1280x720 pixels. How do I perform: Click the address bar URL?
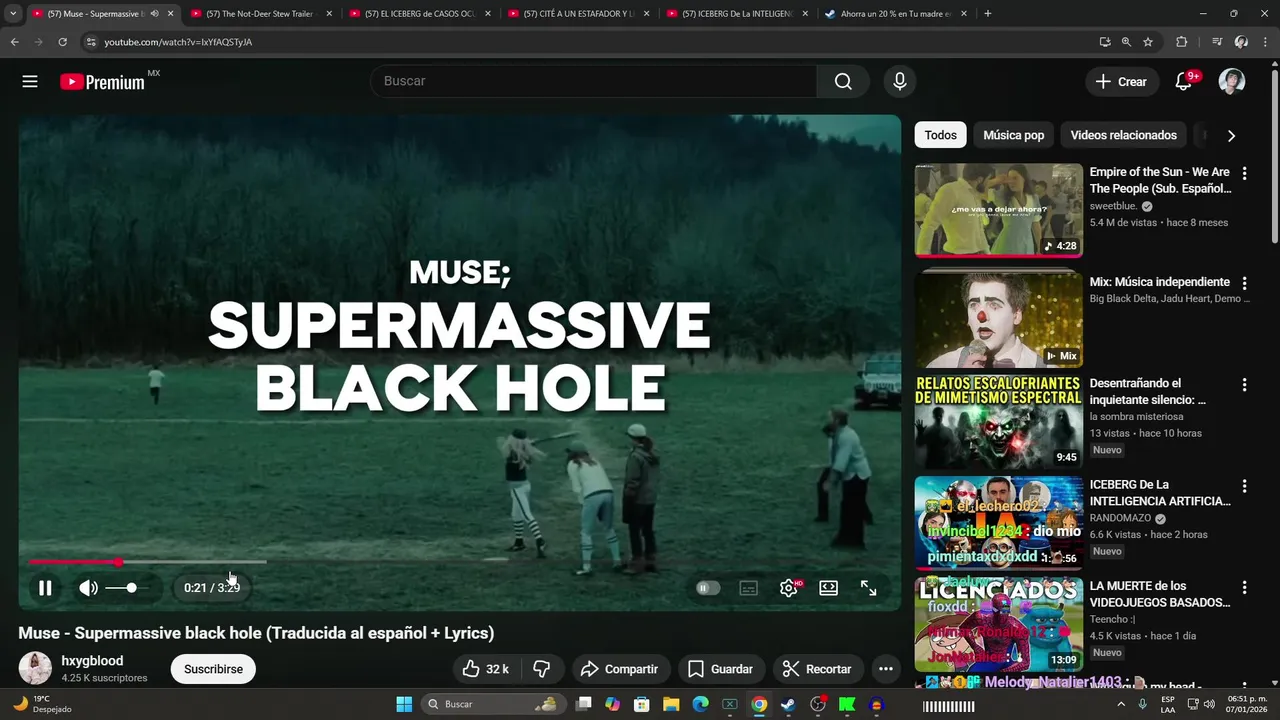click(179, 42)
